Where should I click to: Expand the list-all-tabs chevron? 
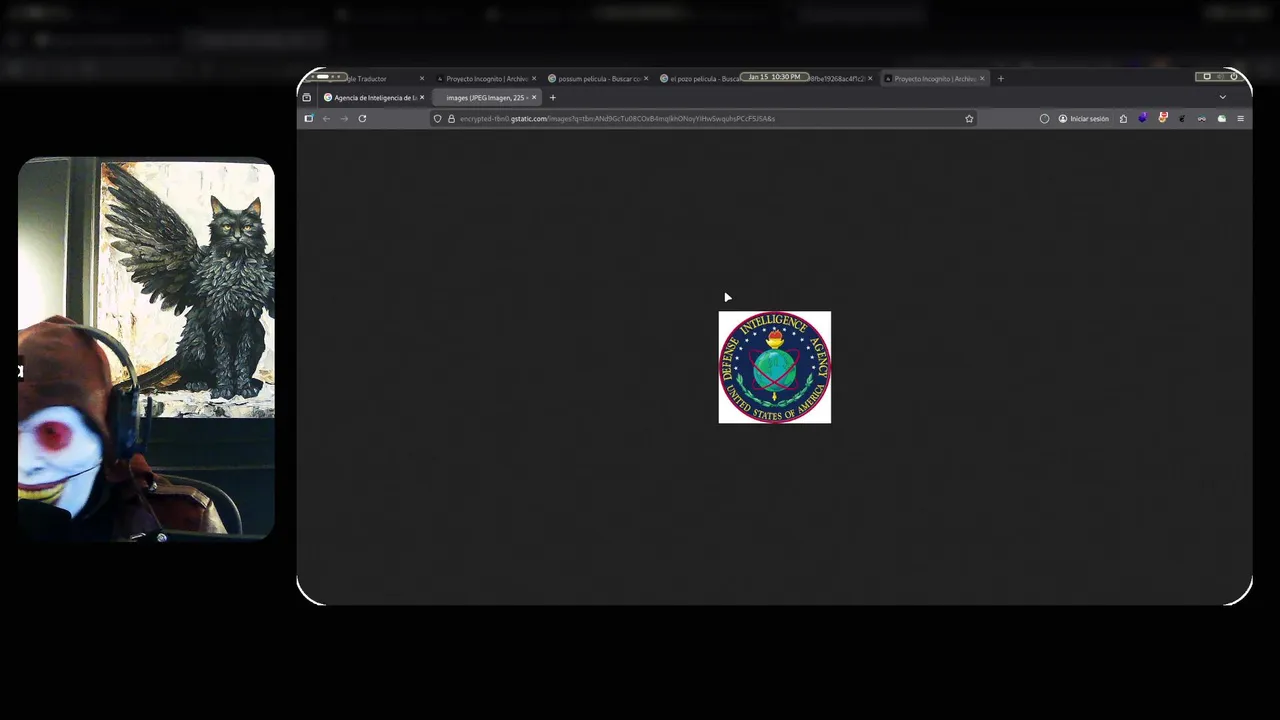pos(1222,97)
